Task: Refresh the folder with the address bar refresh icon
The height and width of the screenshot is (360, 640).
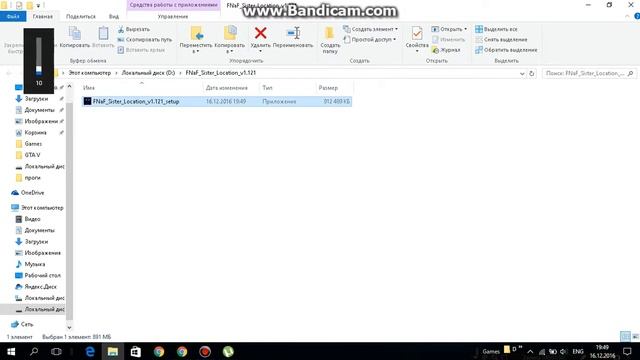Action: 531,73
